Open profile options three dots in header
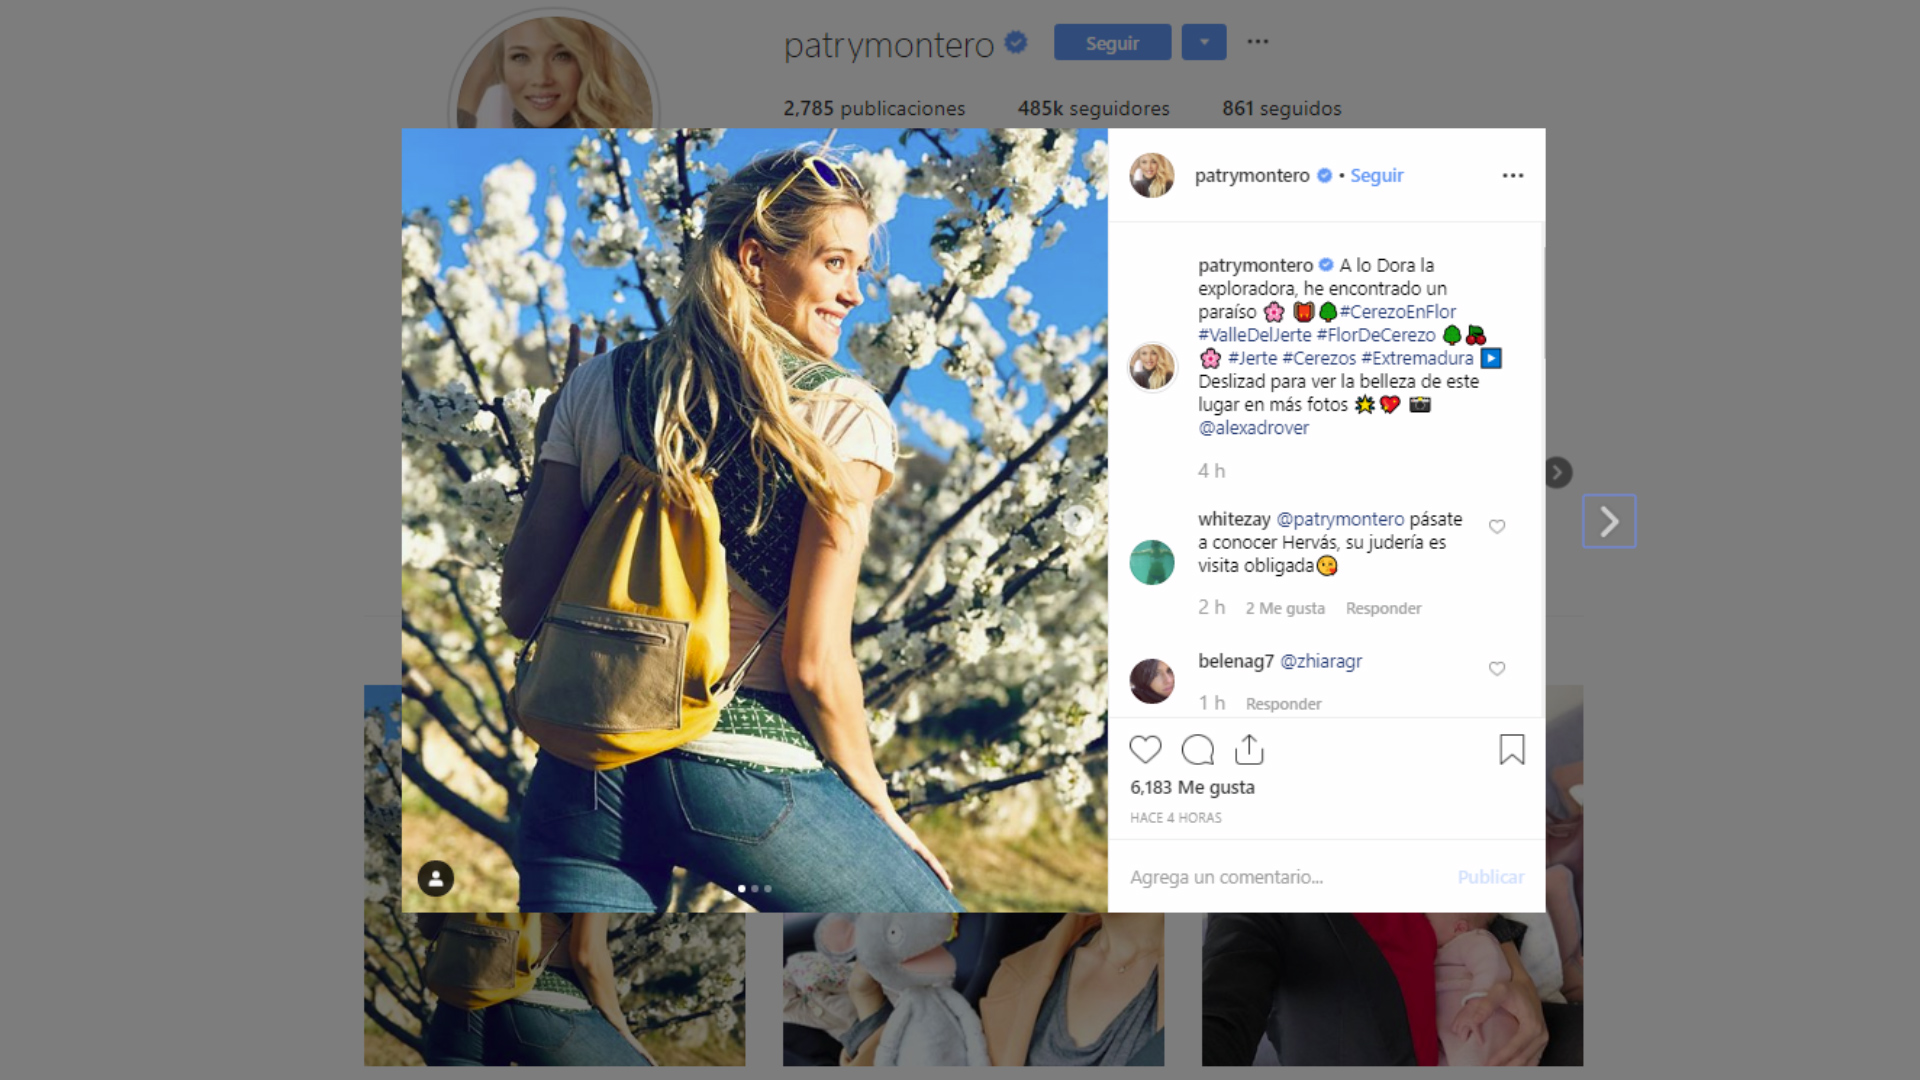Viewport: 1920px width, 1080px height. click(1258, 42)
